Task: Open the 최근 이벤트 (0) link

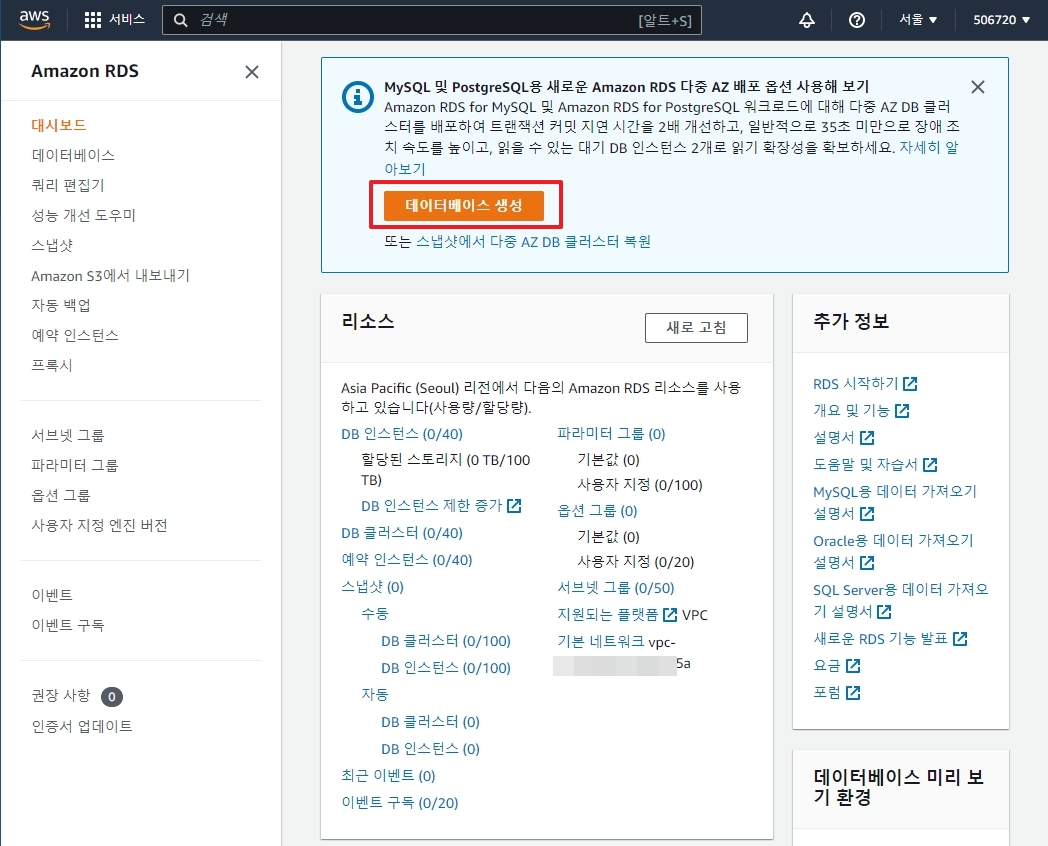Action: point(388,776)
